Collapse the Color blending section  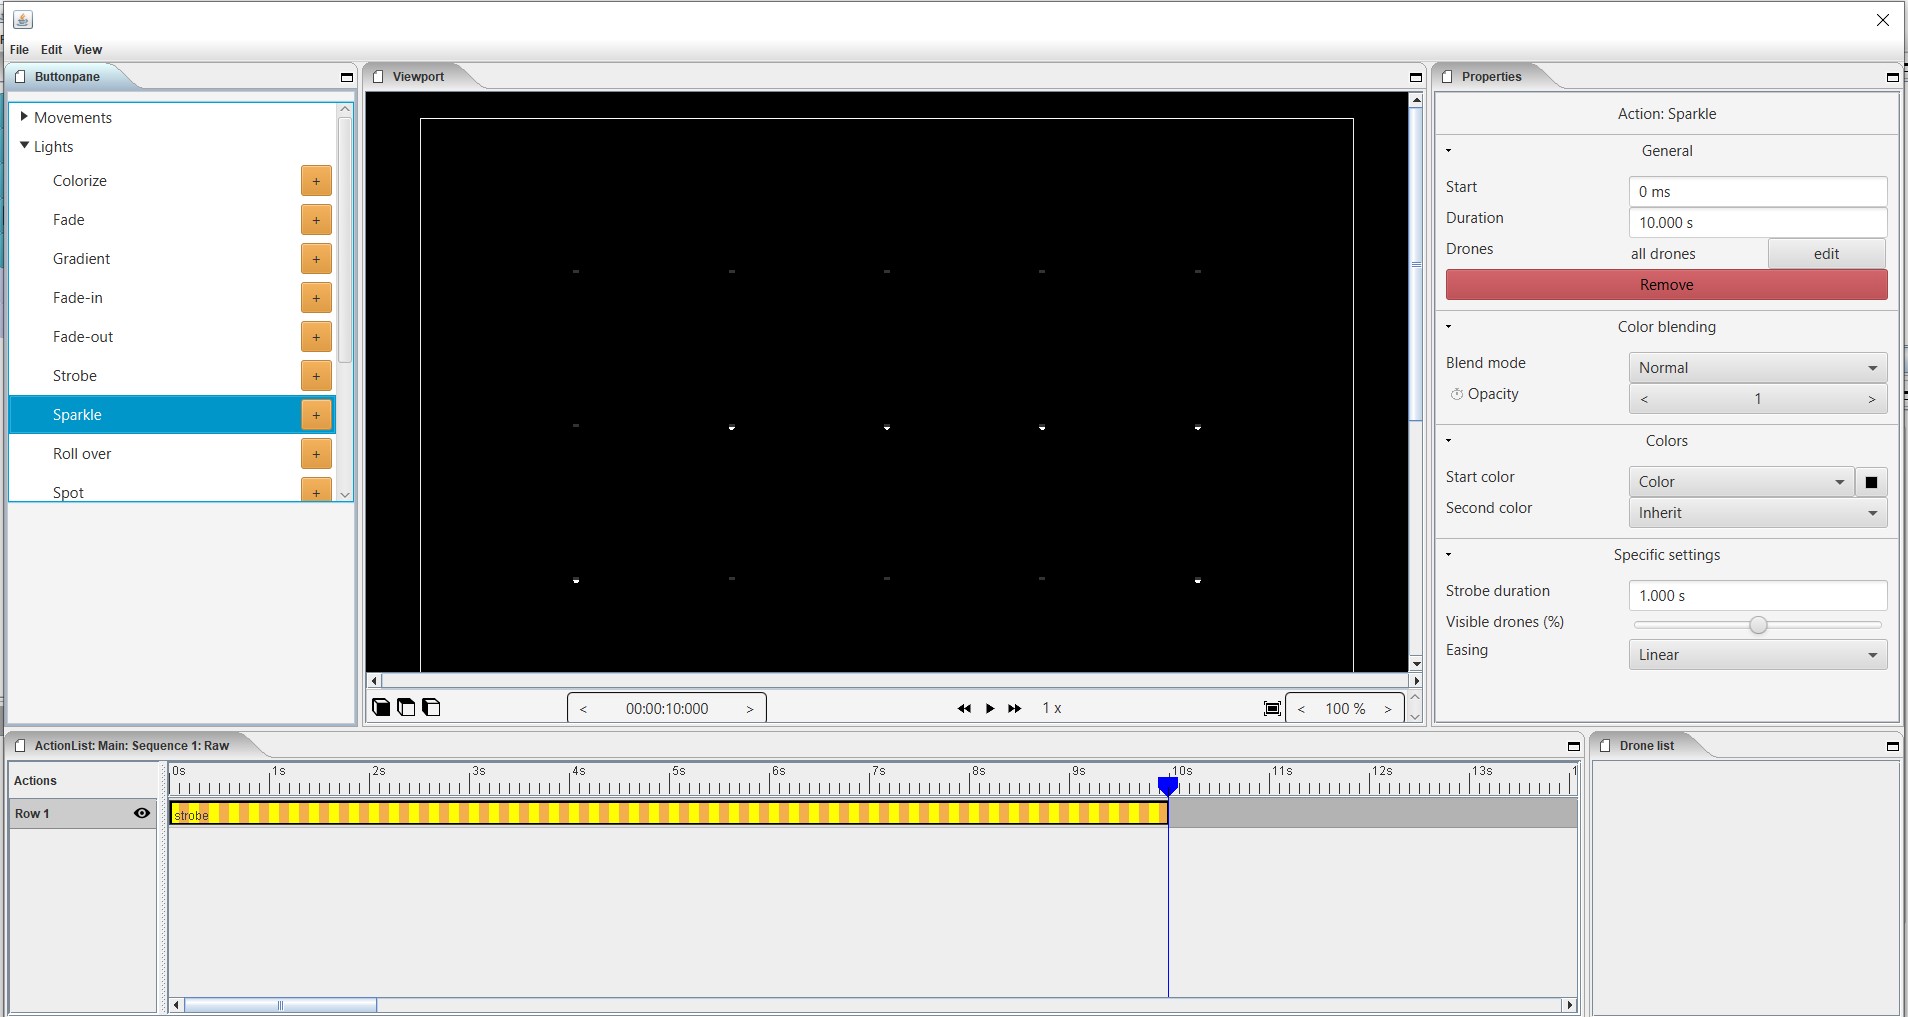tap(1448, 327)
